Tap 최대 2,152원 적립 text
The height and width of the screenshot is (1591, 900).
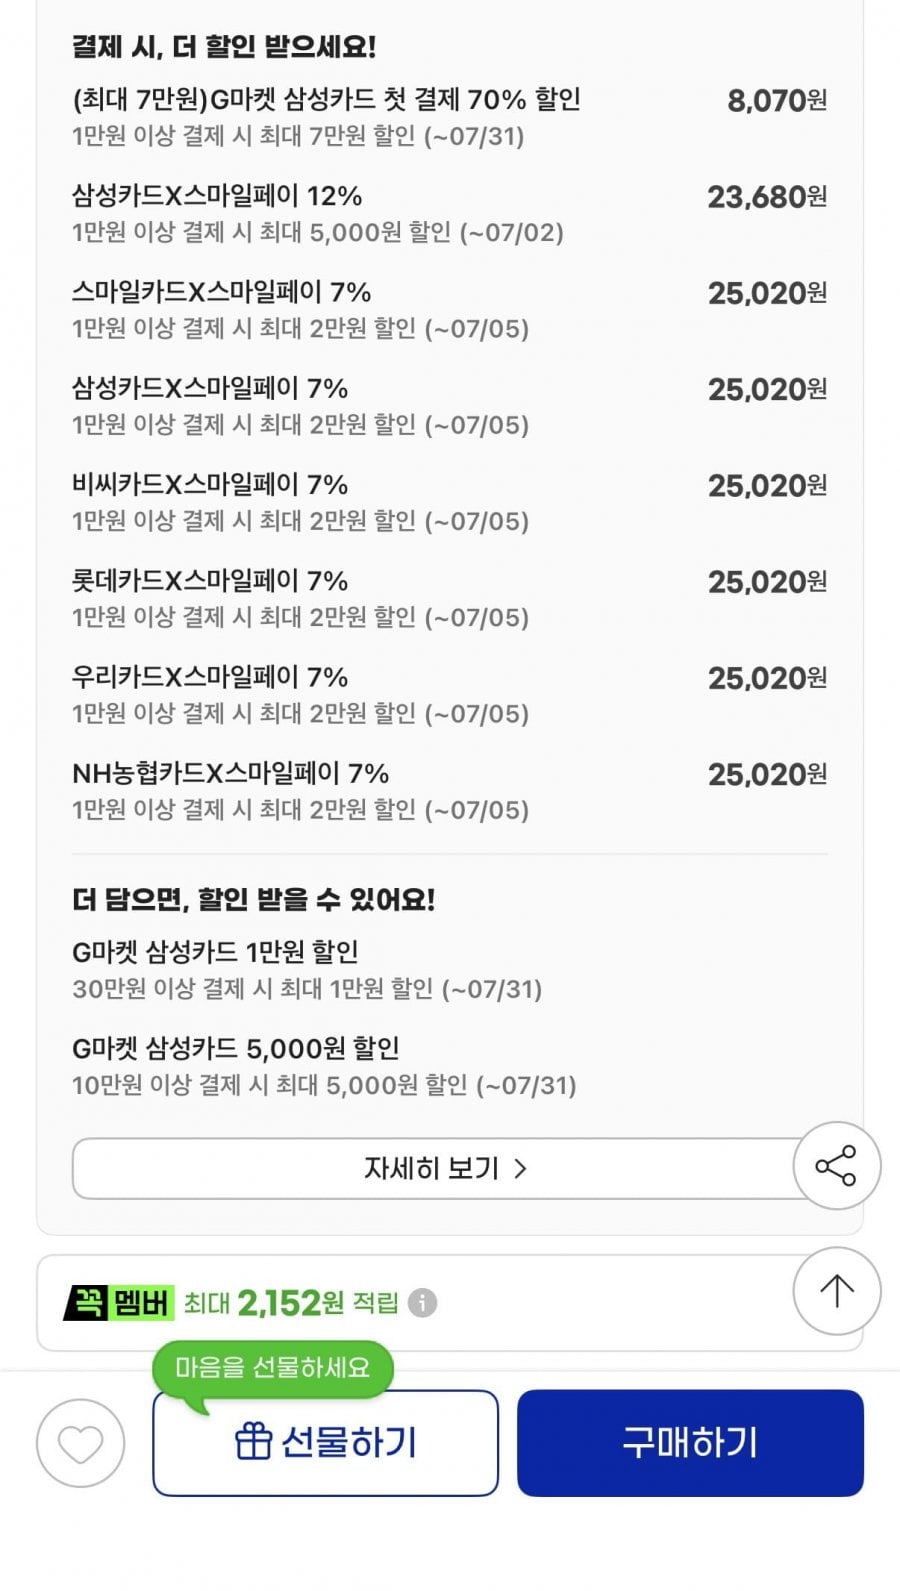pyautogui.click(x=291, y=1303)
